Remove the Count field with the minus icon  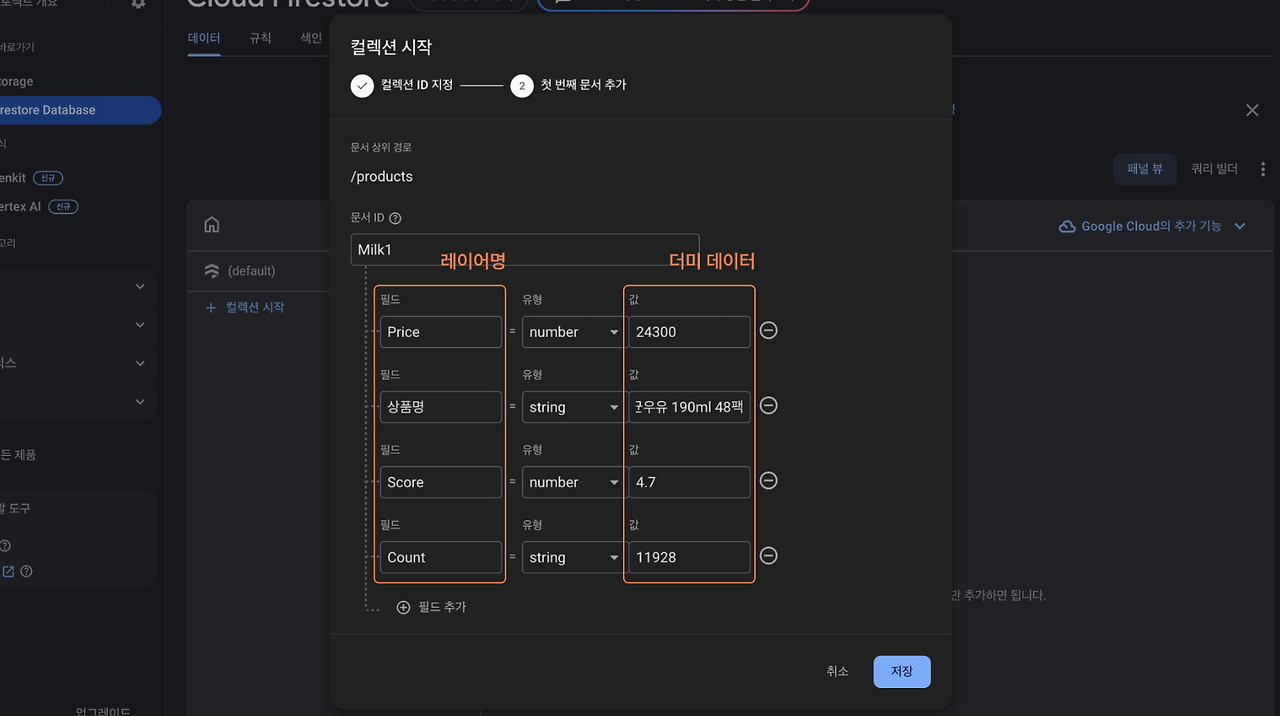(x=768, y=555)
